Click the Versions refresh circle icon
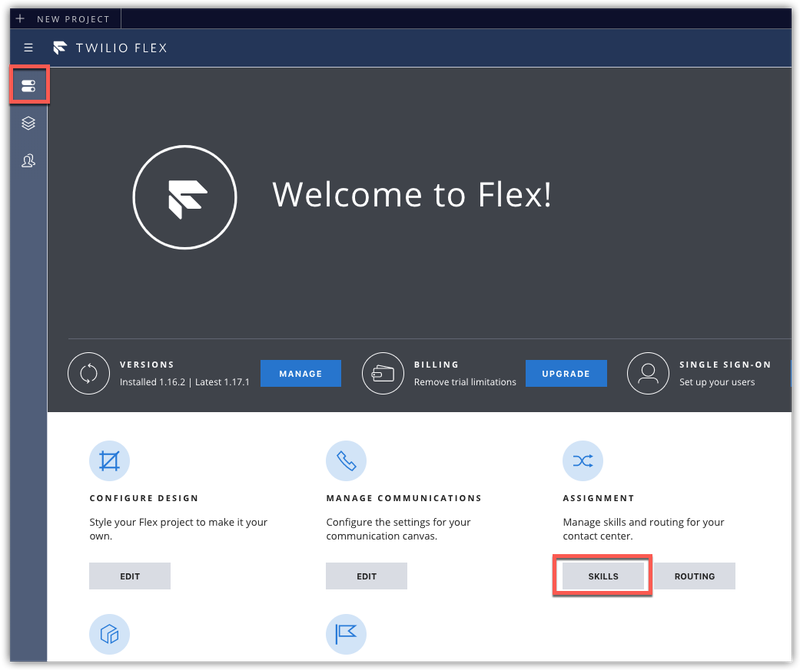 88,373
